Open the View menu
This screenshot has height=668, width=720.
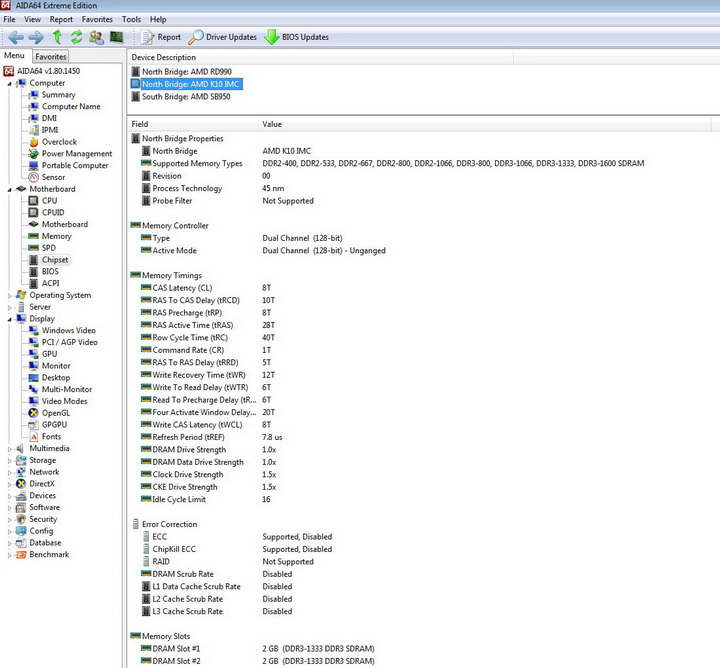pos(32,19)
